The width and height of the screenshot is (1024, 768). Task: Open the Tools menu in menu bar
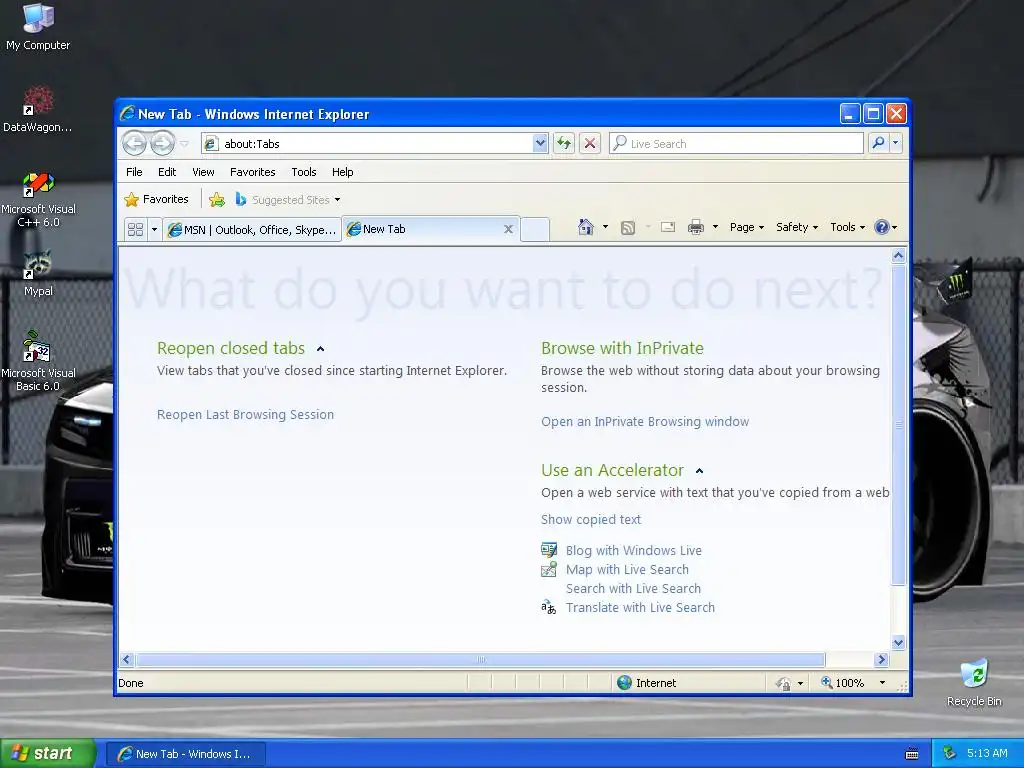coord(304,172)
